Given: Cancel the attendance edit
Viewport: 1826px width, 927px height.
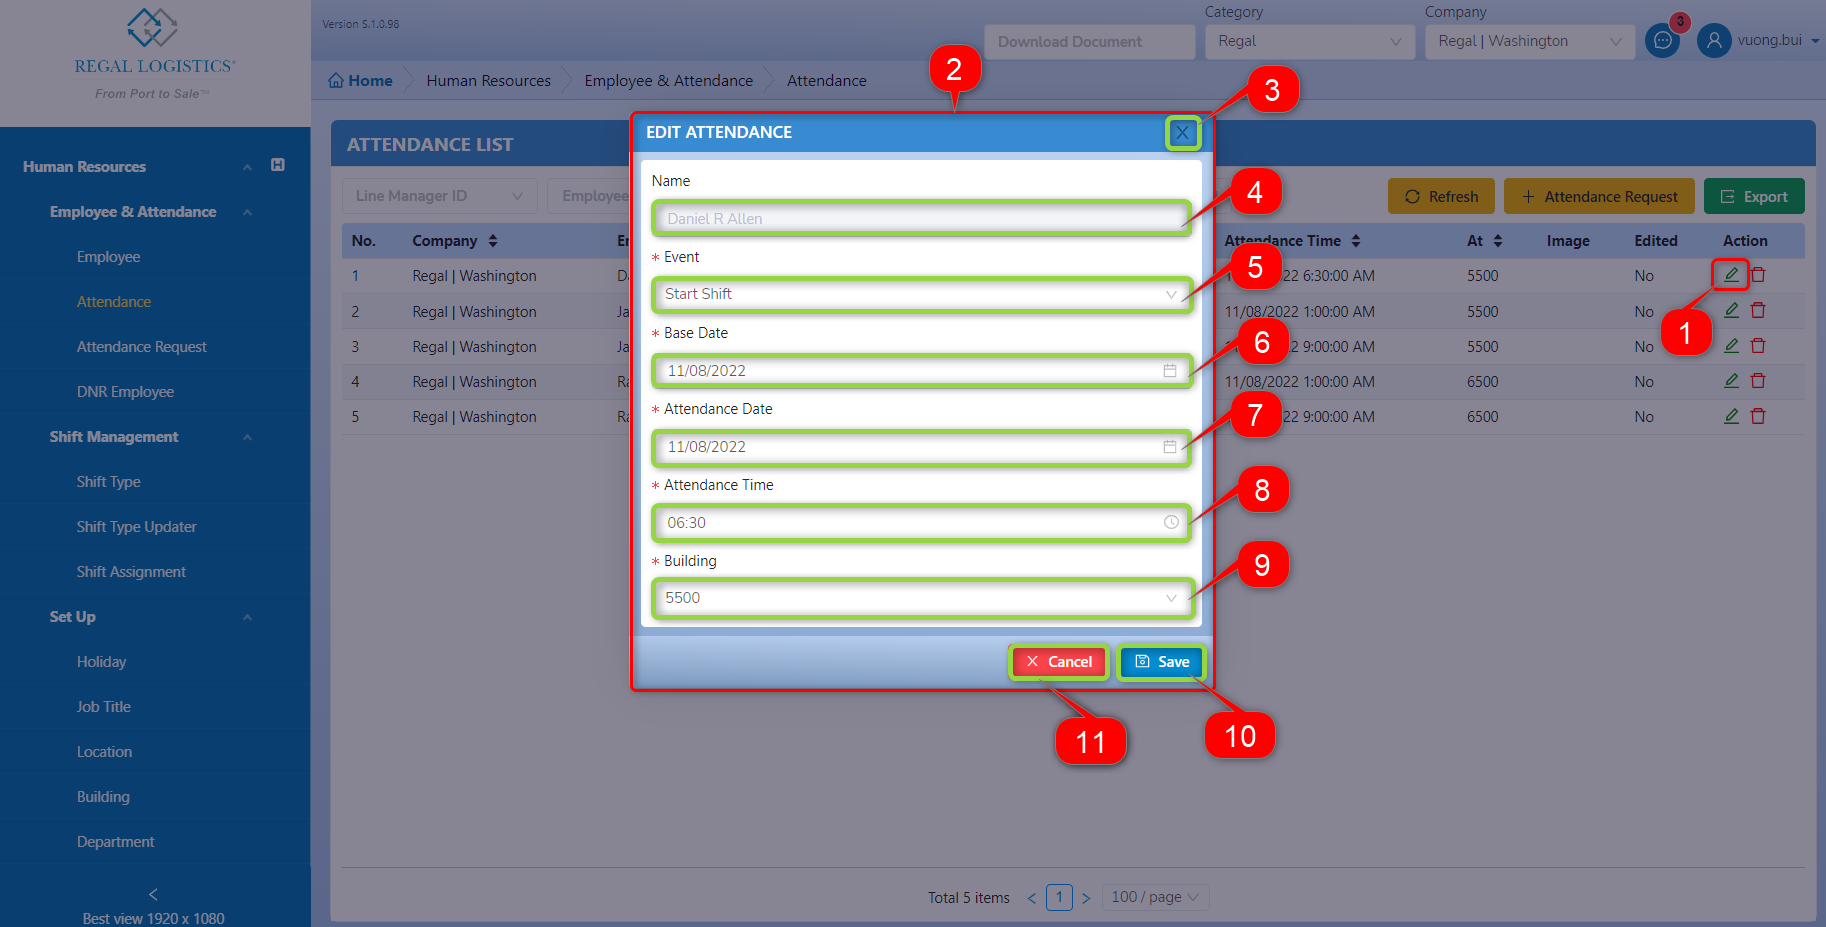Looking at the screenshot, I should tap(1059, 662).
